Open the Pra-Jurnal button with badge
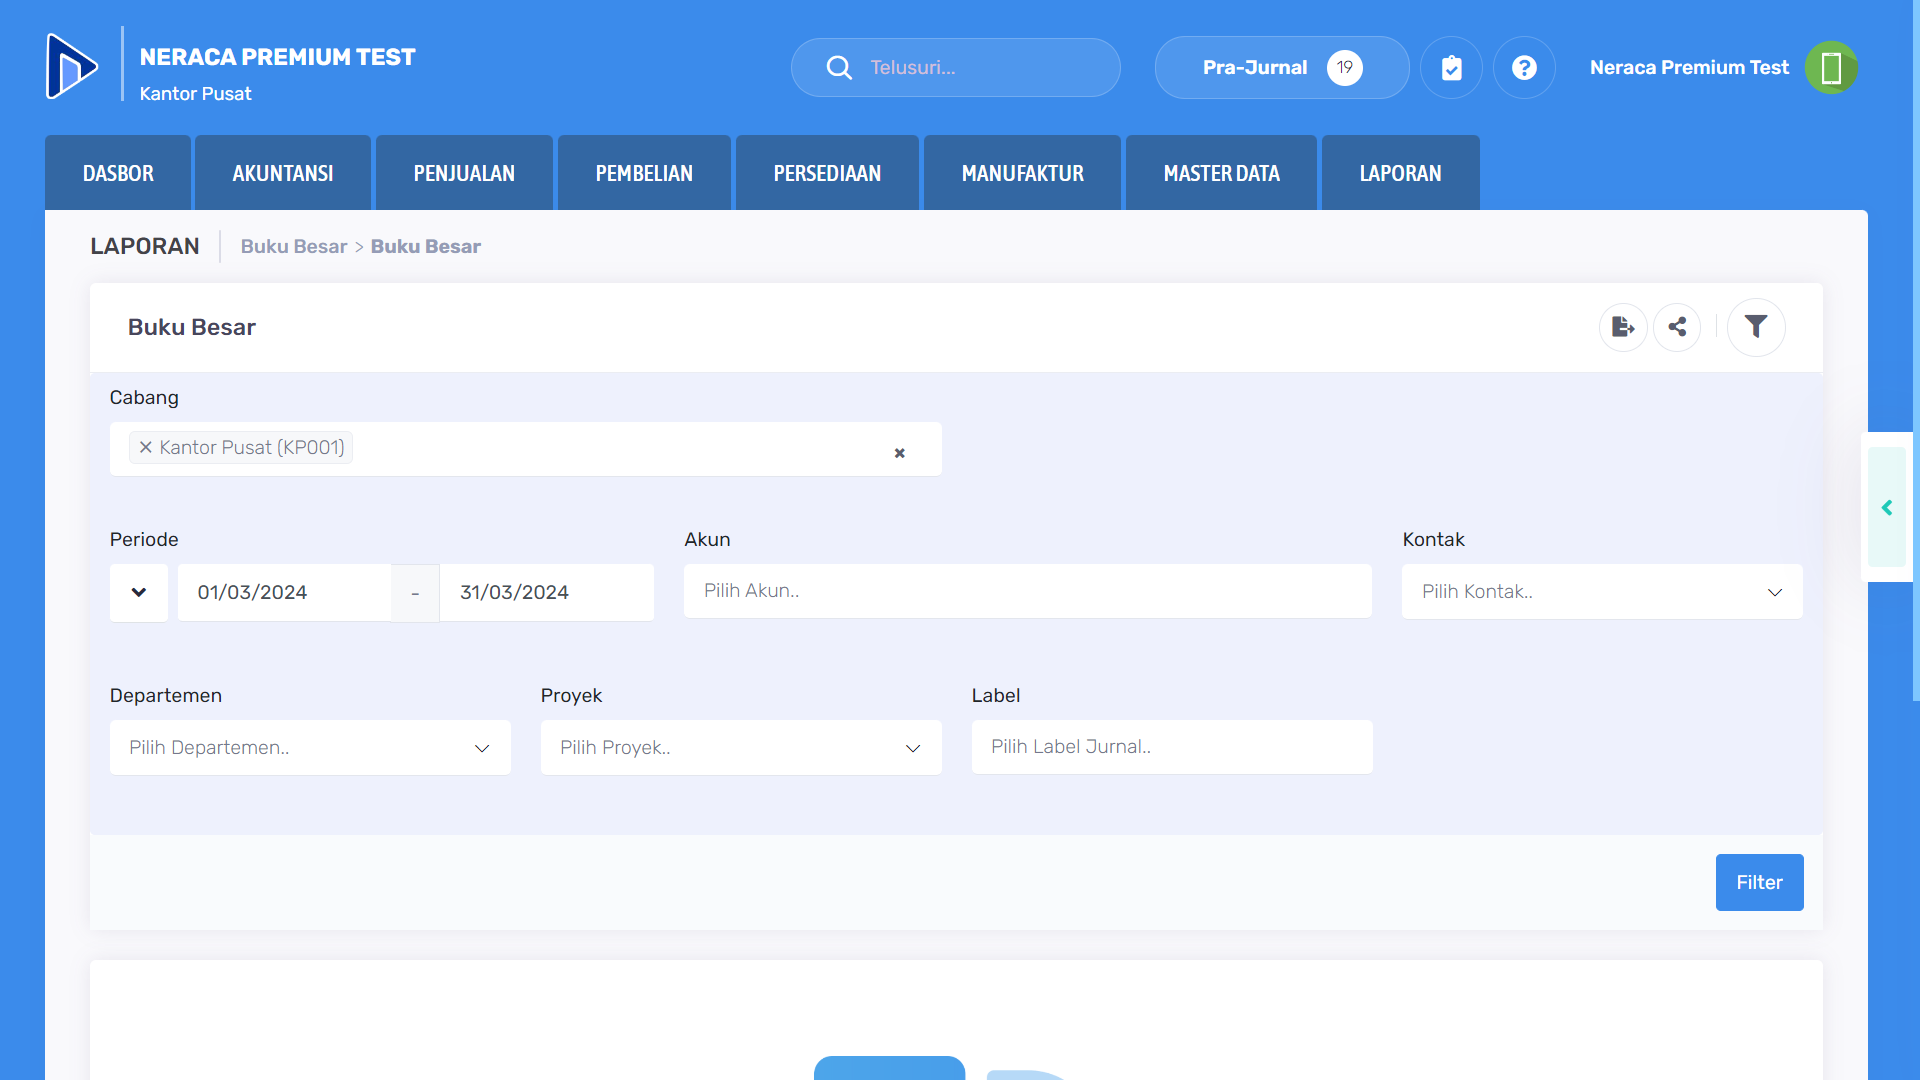1920x1080 pixels. (x=1281, y=68)
